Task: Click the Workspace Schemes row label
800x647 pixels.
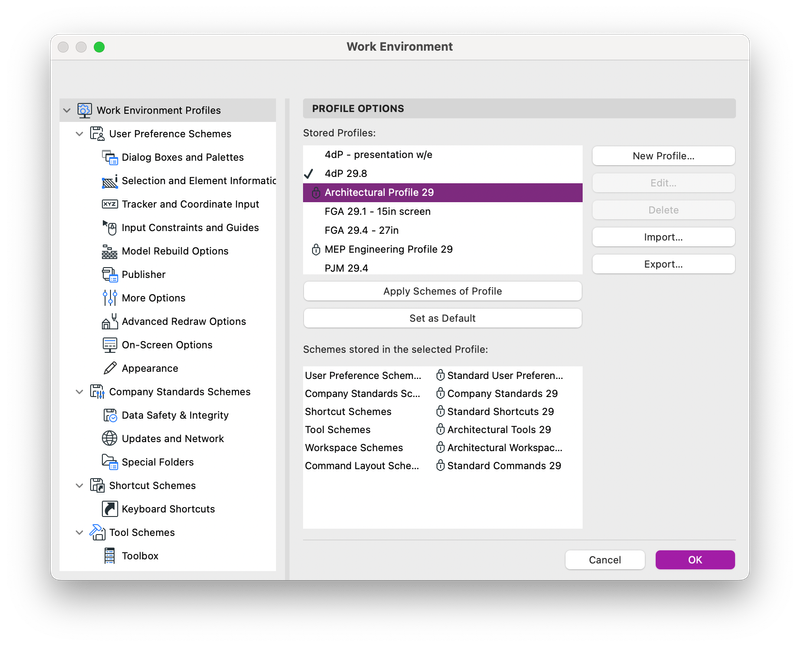Action: 354,447
